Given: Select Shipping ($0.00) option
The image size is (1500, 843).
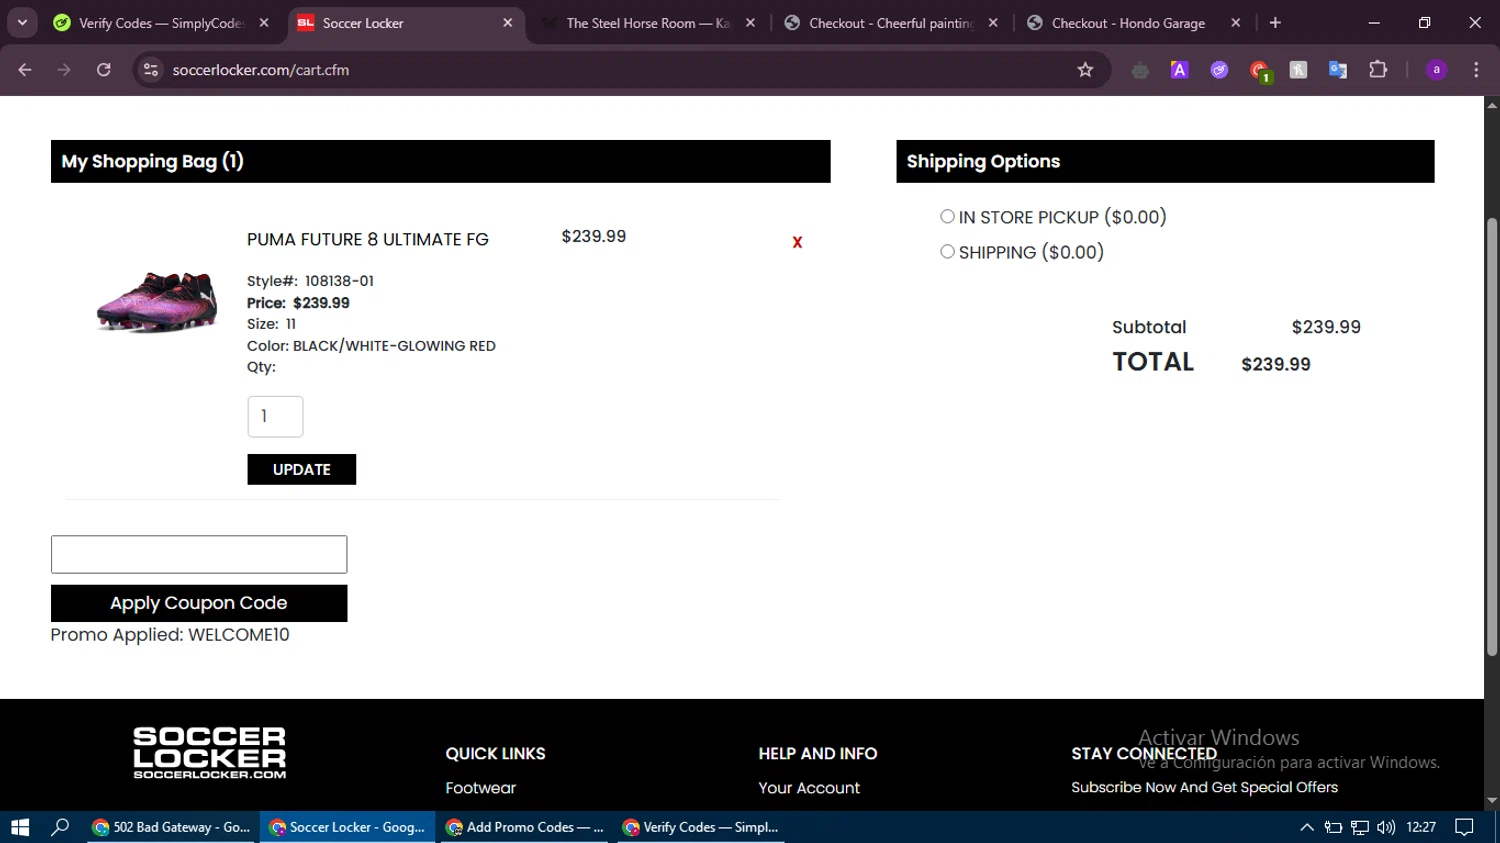Looking at the screenshot, I should click(x=947, y=252).
